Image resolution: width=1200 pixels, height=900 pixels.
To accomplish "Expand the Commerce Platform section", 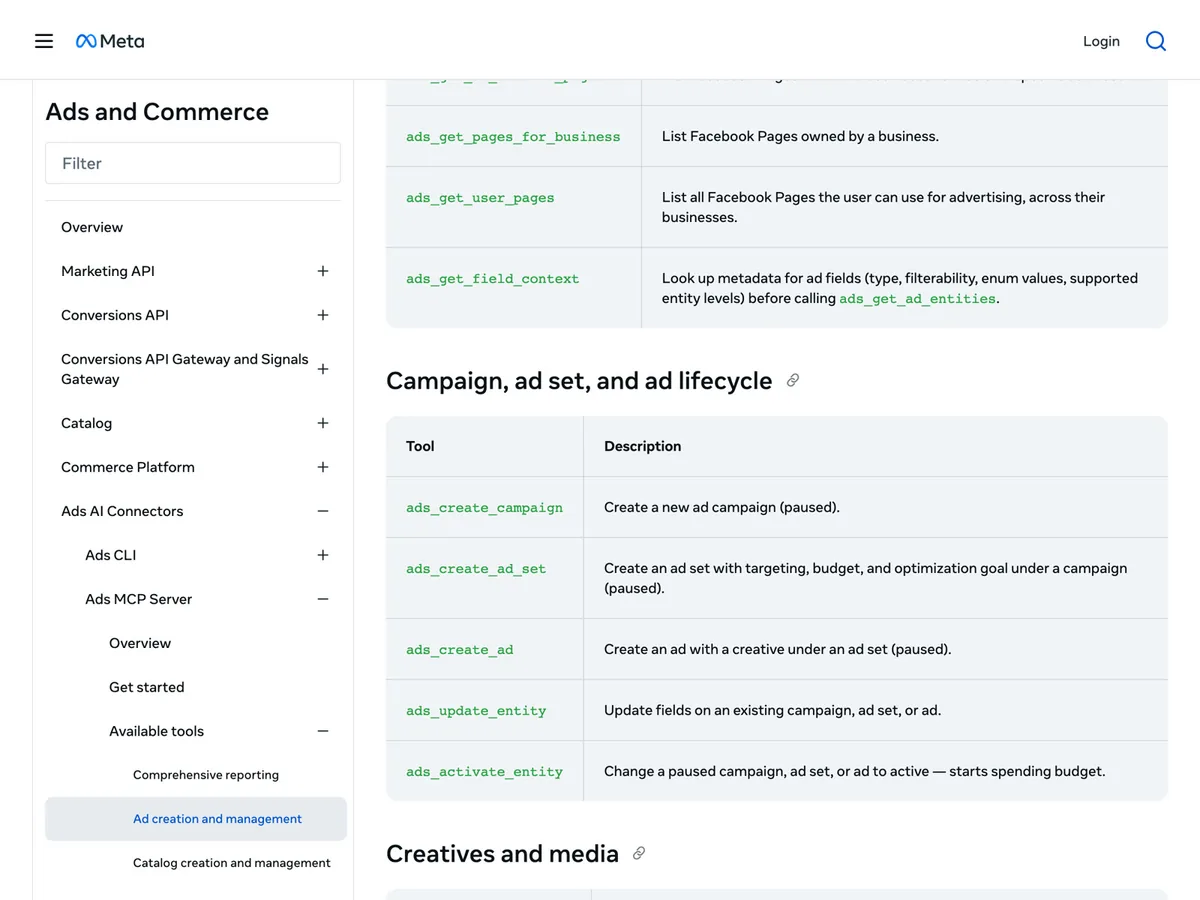I will pos(323,467).
